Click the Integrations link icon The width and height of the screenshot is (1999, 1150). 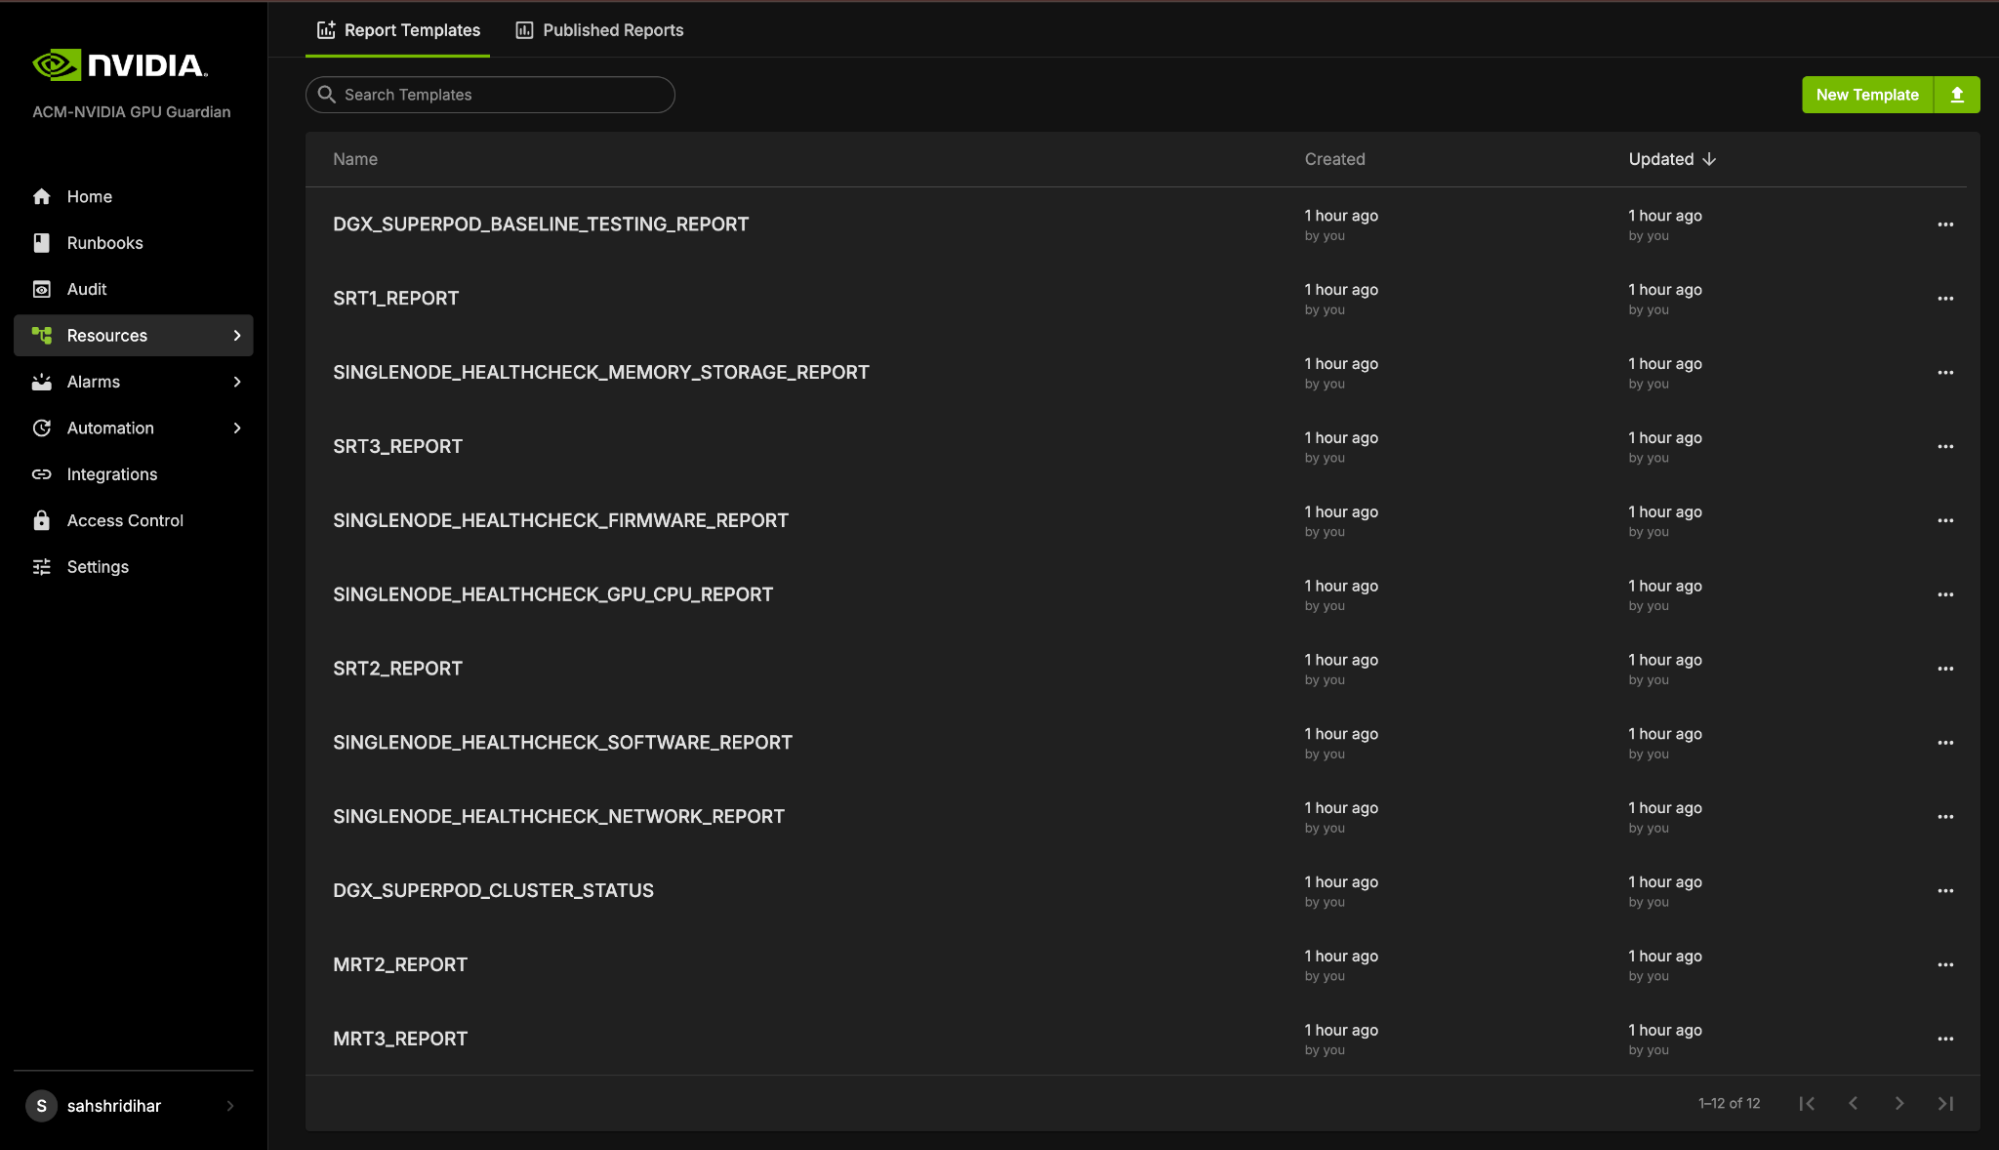click(41, 474)
